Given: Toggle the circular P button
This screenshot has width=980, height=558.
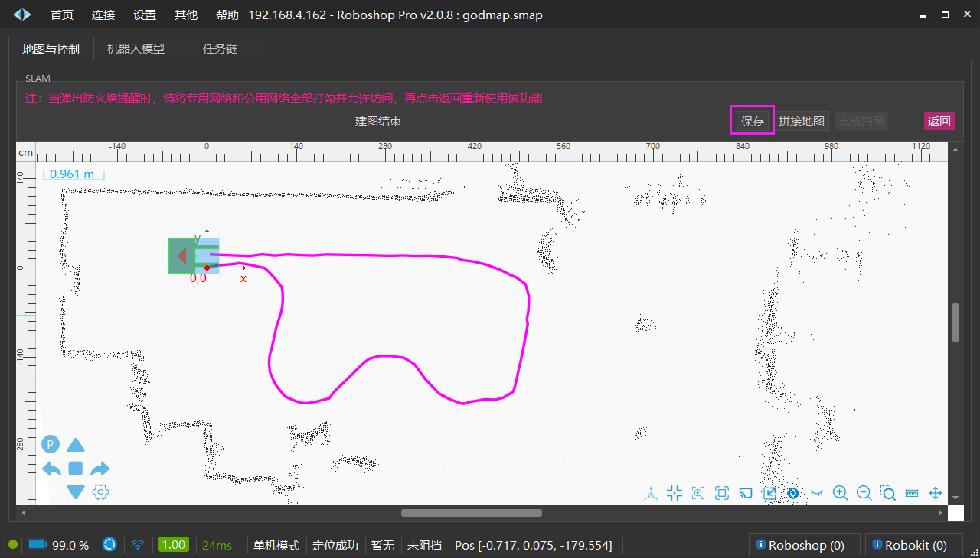Looking at the screenshot, I should [x=50, y=445].
